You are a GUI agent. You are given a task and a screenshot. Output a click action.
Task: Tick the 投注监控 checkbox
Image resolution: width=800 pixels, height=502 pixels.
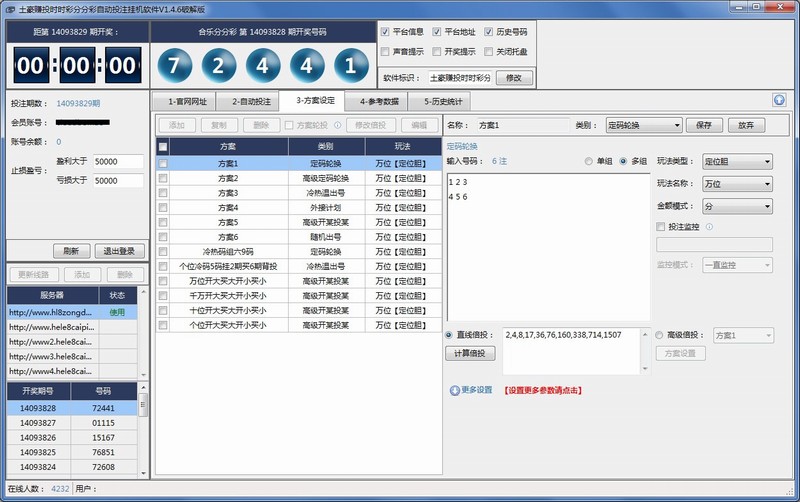(x=661, y=227)
